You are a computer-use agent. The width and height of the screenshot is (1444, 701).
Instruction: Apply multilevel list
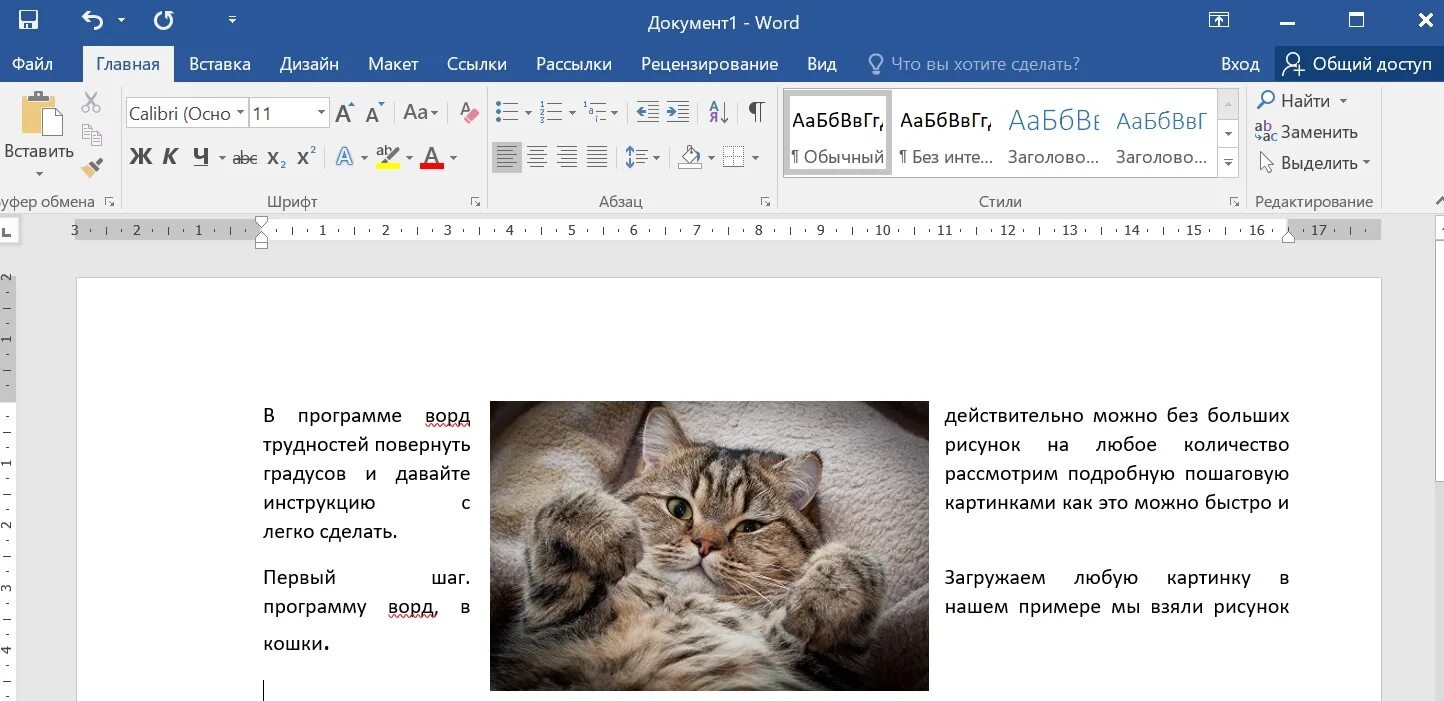595,112
